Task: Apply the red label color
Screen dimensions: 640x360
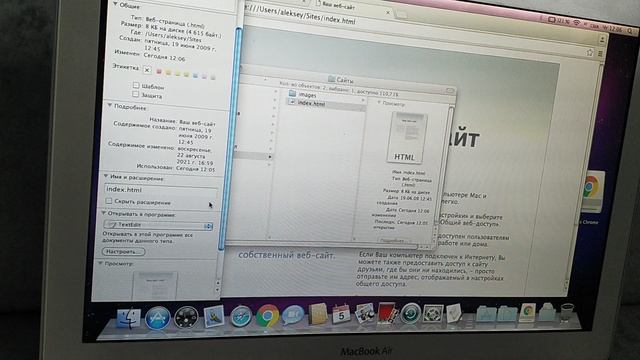Action: pyautogui.click(x=159, y=72)
